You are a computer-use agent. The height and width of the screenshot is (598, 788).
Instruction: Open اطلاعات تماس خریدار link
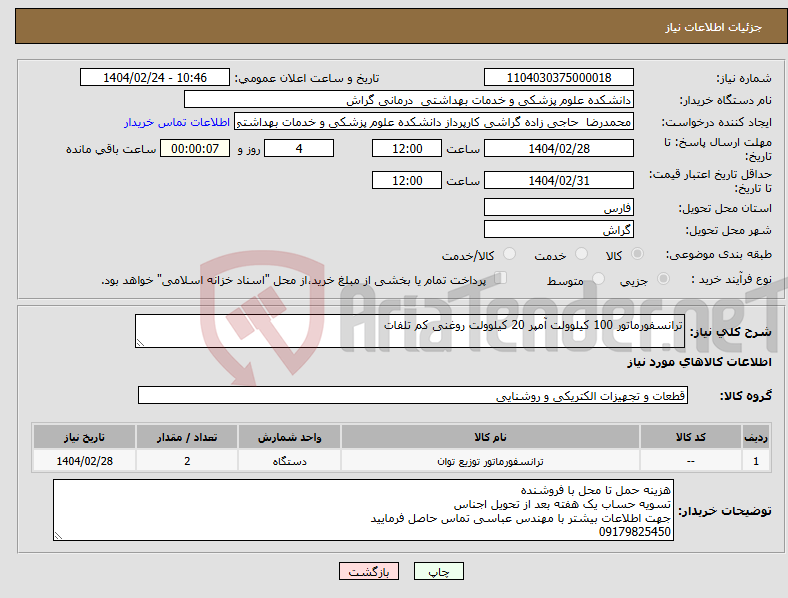[x=177, y=122]
